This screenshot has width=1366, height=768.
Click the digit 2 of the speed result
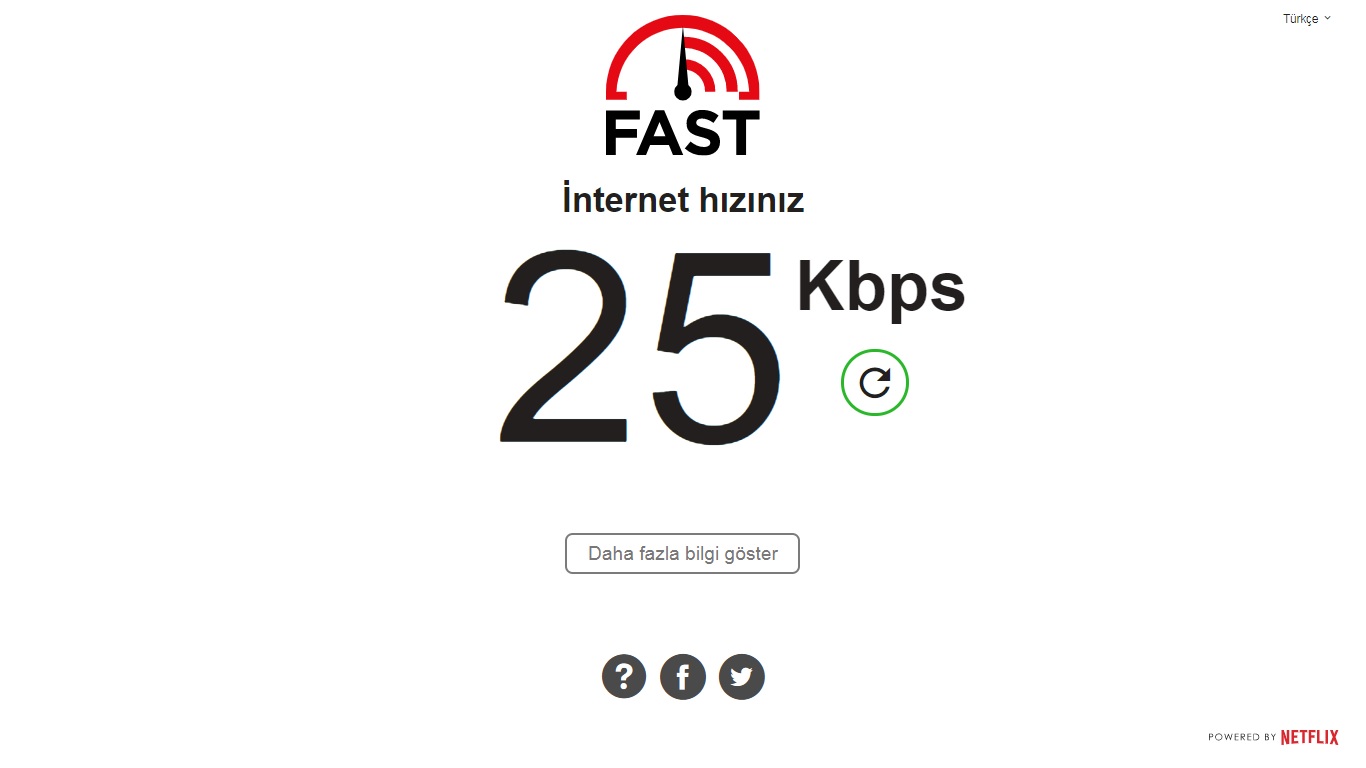[565, 345]
